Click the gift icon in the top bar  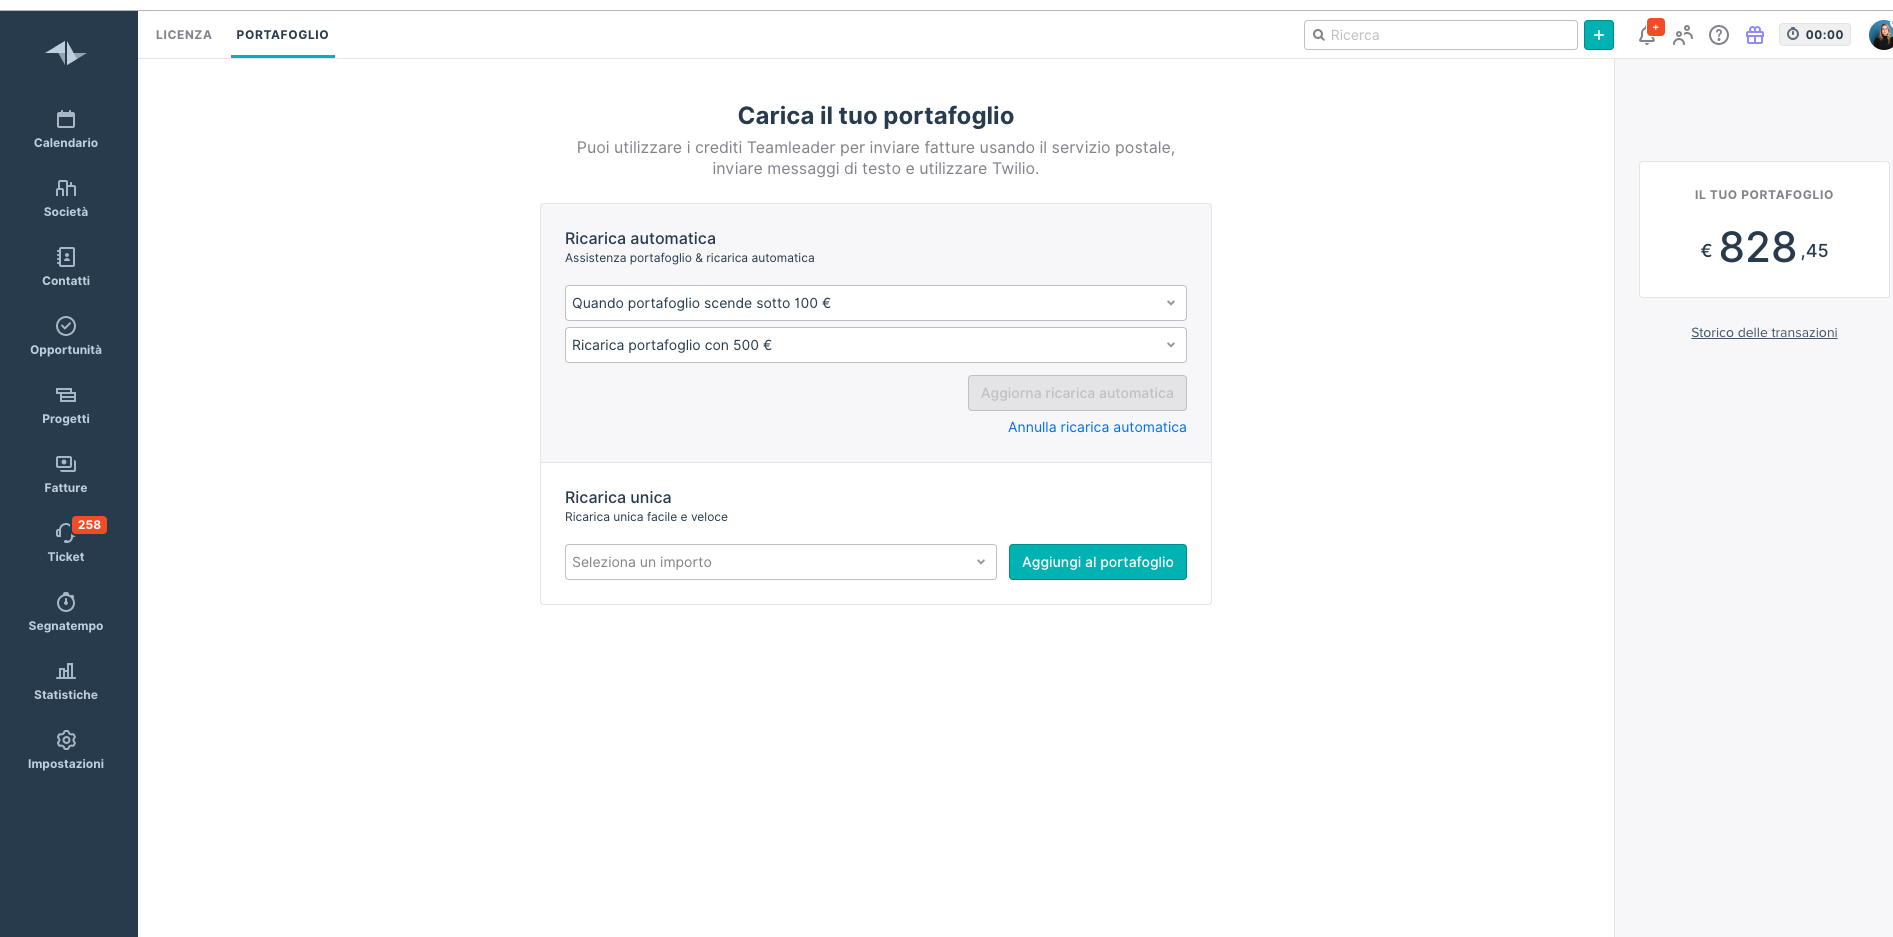click(x=1755, y=35)
